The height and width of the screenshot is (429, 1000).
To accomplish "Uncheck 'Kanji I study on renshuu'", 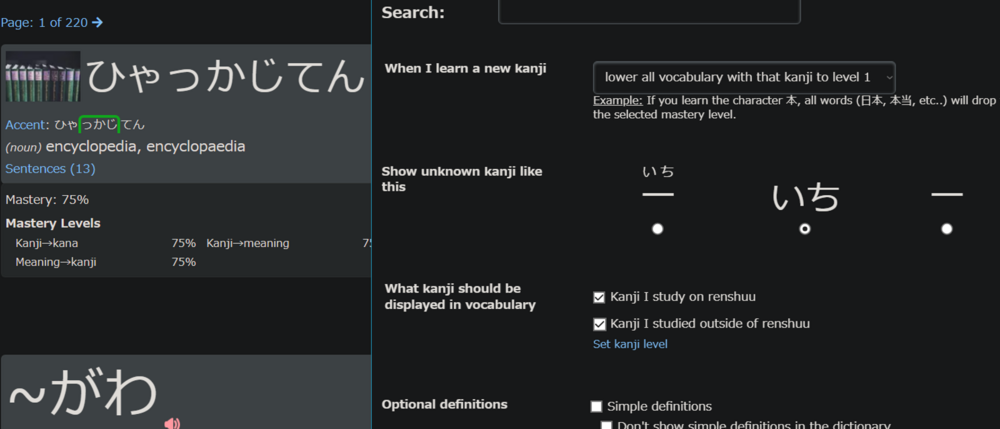I will [599, 297].
